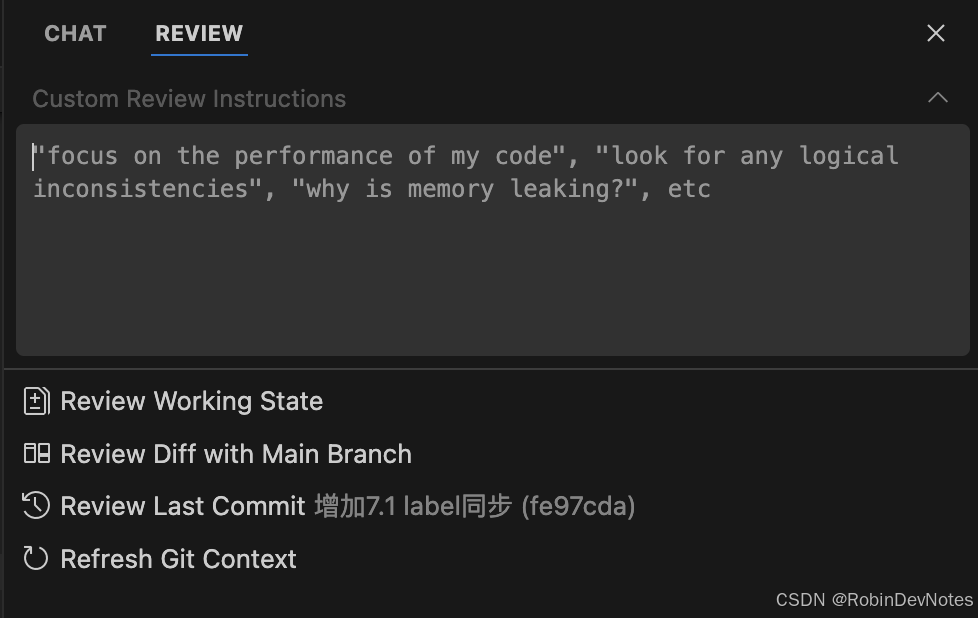Start Review Working State
Screen dimensions: 978x618
(x=191, y=401)
